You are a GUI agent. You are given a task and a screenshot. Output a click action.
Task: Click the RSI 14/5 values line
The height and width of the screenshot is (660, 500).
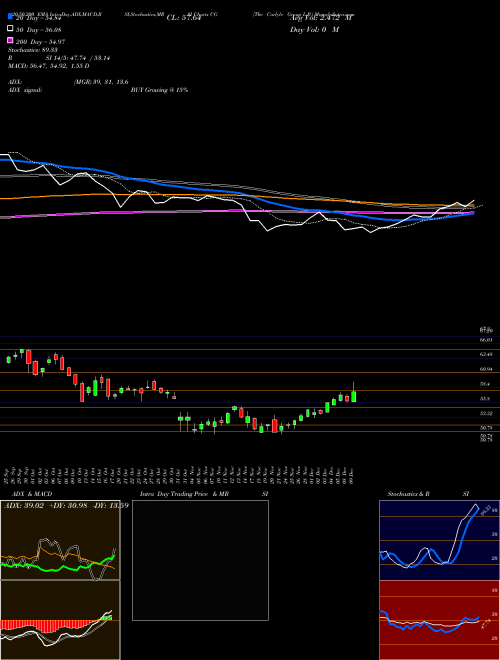[78, 58]
